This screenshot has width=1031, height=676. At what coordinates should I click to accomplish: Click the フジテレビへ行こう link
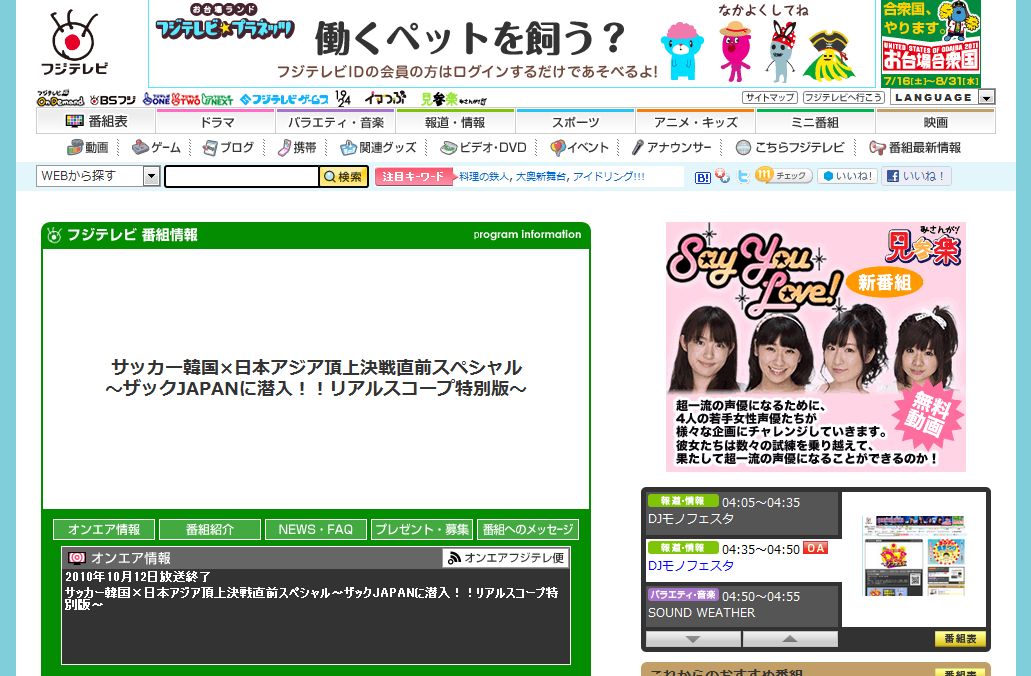[844, 97]
